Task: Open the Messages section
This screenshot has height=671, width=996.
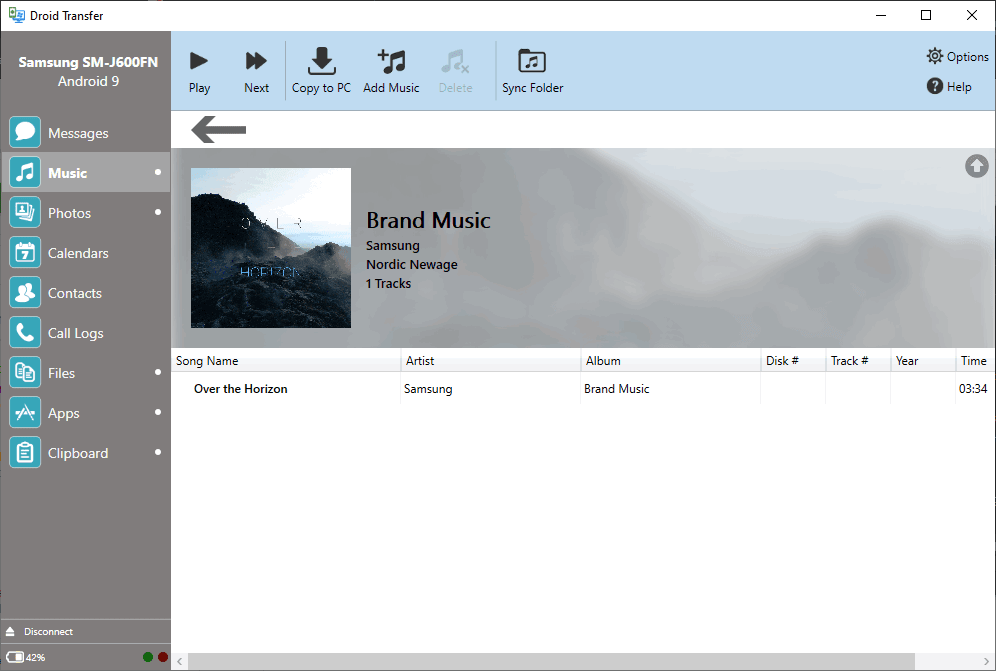Action: click(86, 132)
